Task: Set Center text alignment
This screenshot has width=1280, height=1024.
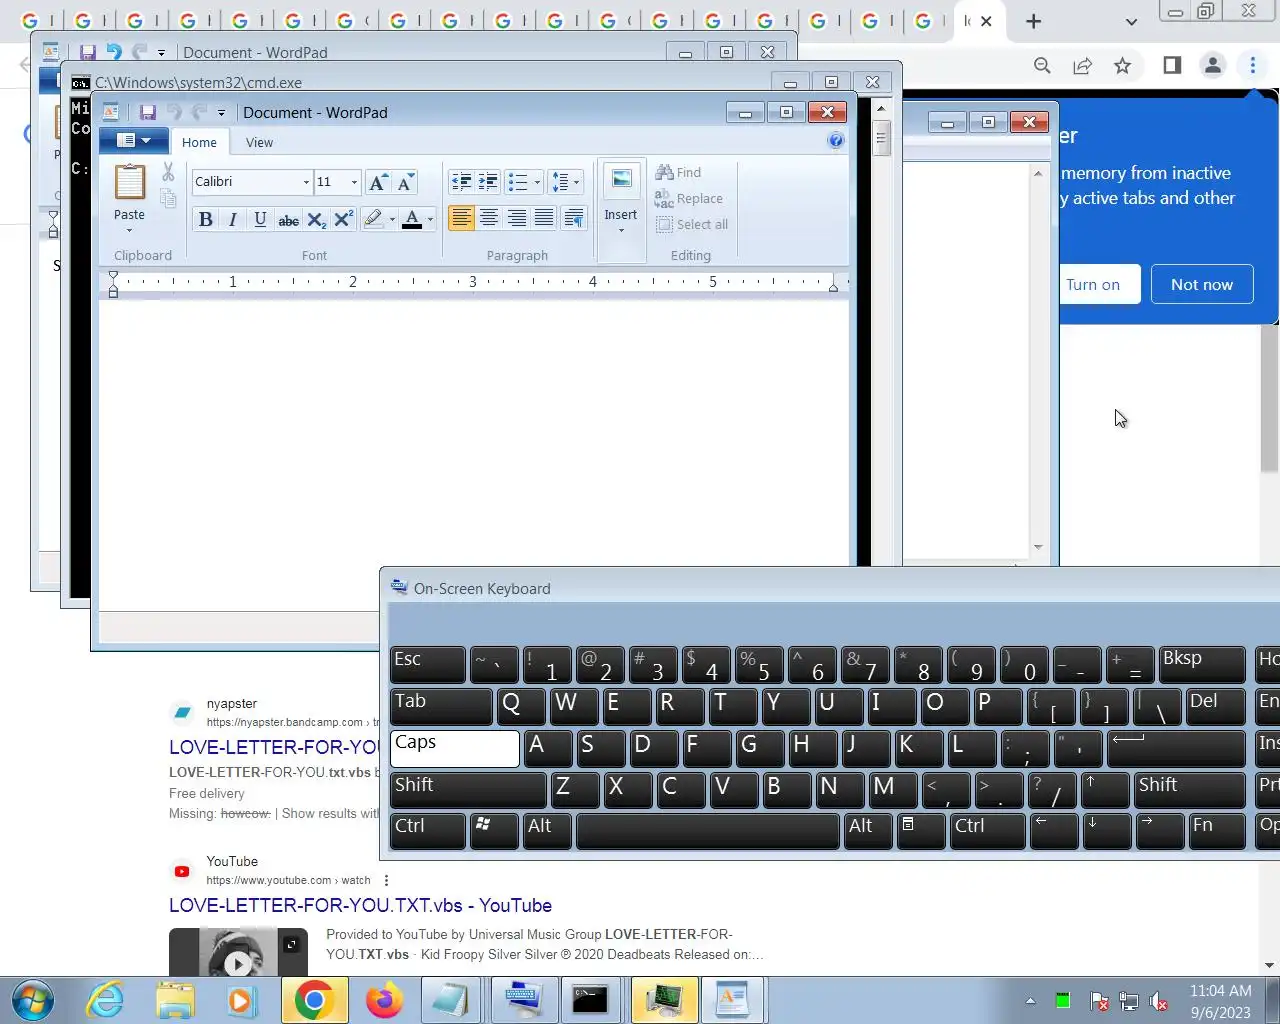Action: pos(489,218)
